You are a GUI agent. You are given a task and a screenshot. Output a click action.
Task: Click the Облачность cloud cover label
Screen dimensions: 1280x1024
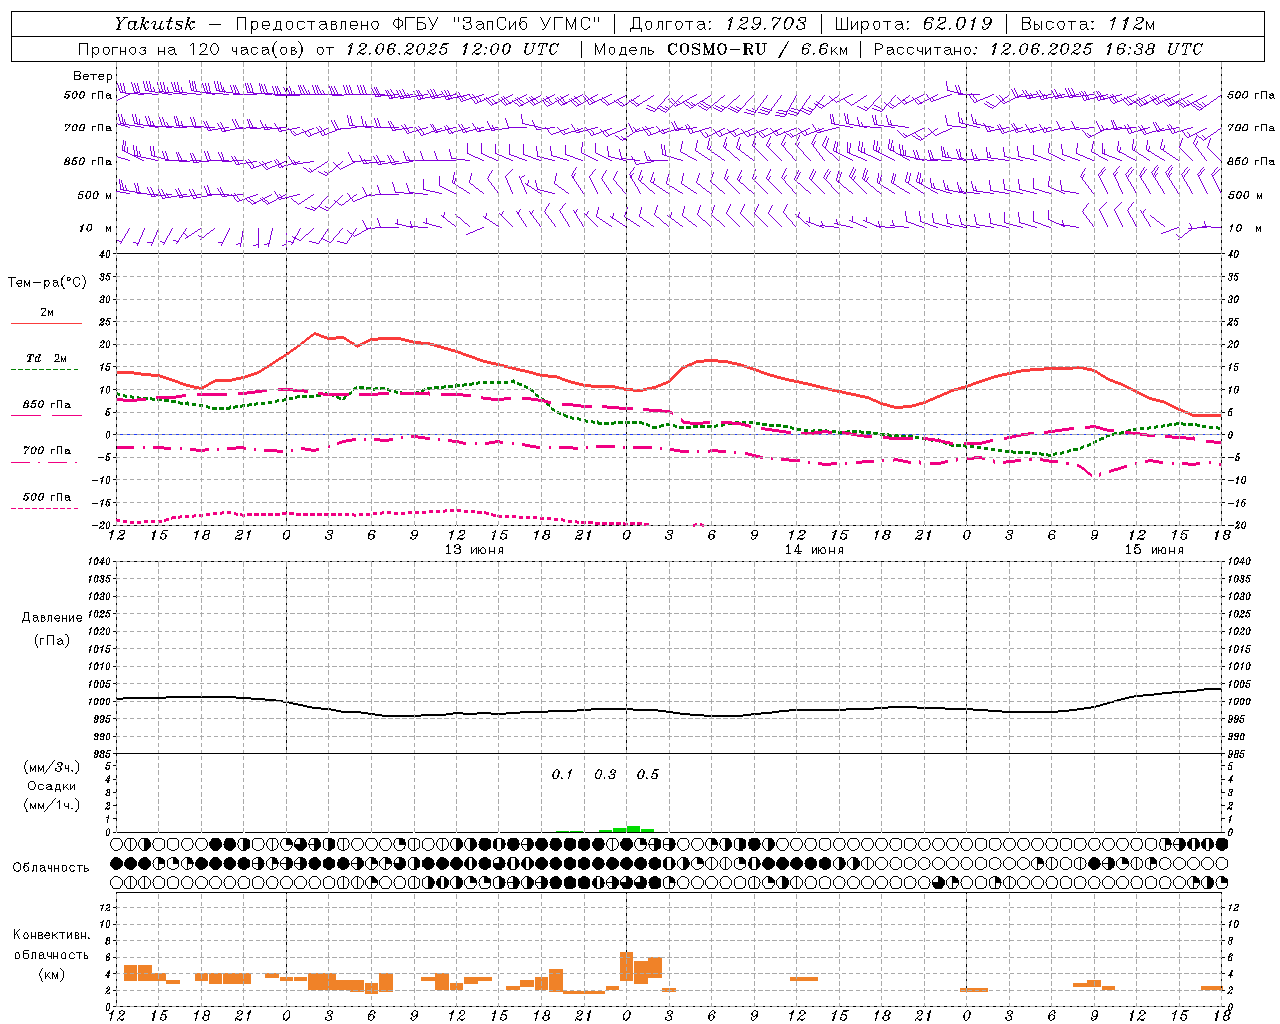[51, 867]
